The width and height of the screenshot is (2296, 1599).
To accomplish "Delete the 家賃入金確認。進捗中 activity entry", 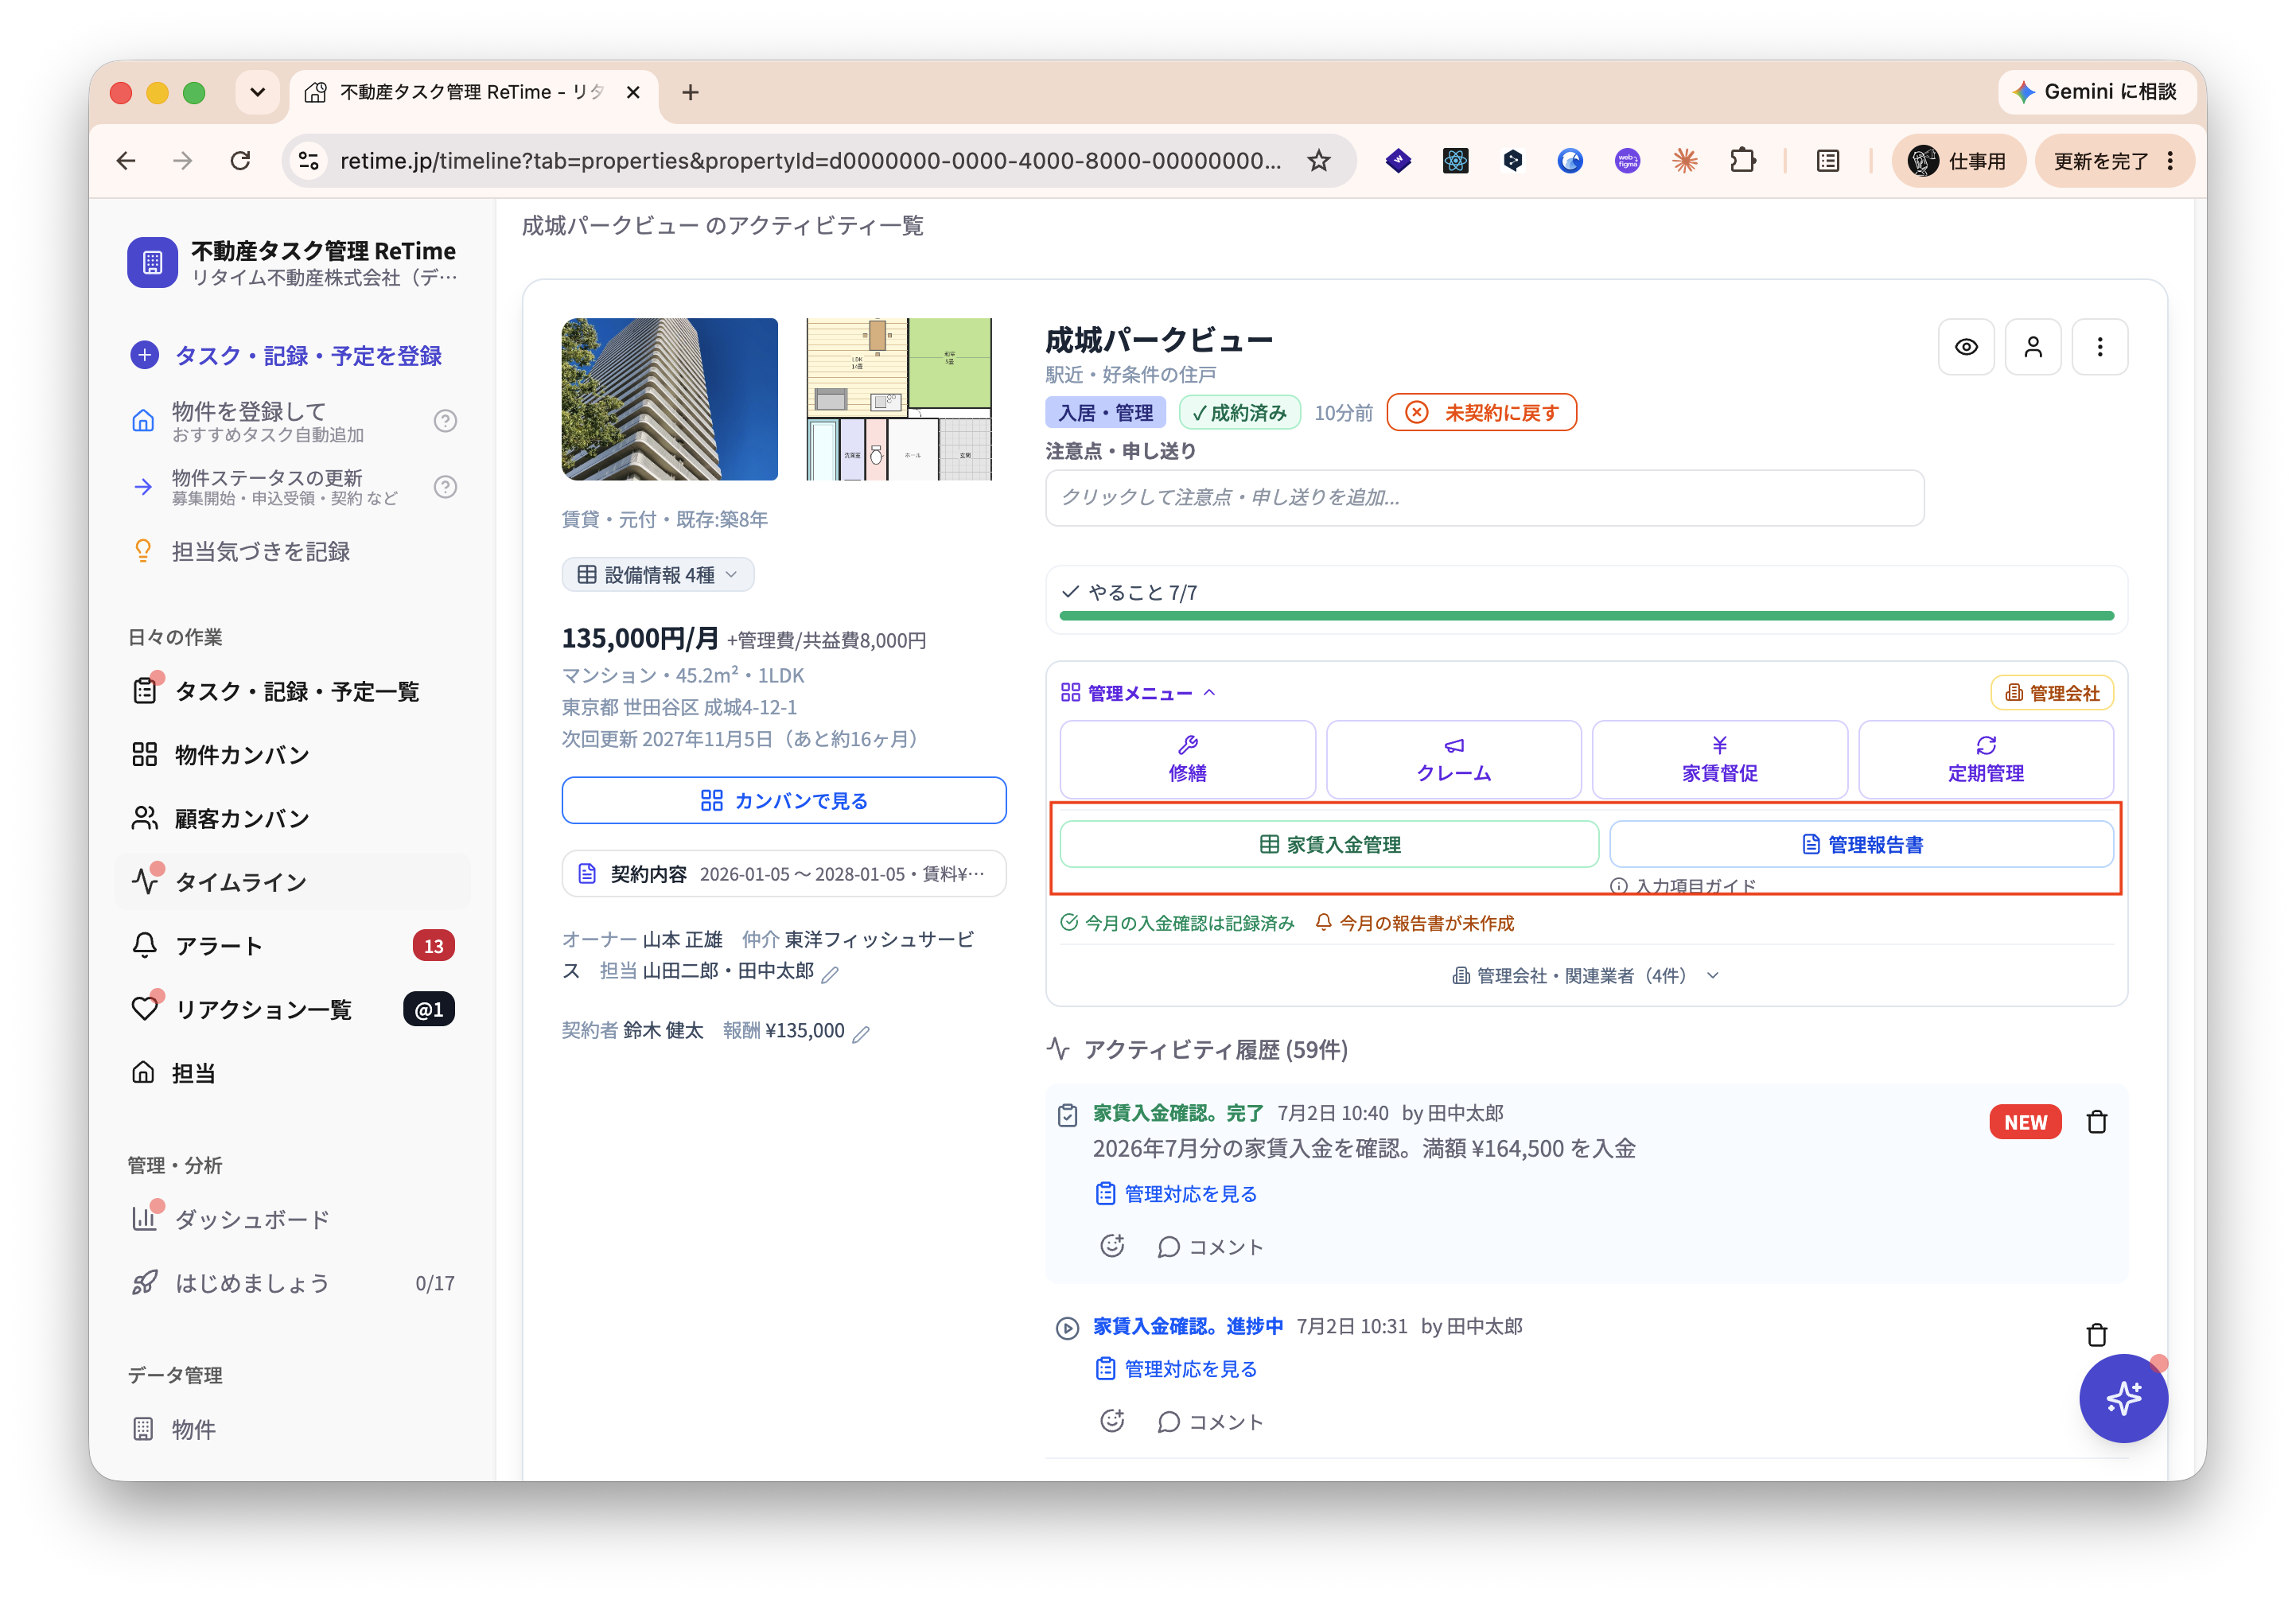I will pyautogui.click(x=2097, y=1335).
